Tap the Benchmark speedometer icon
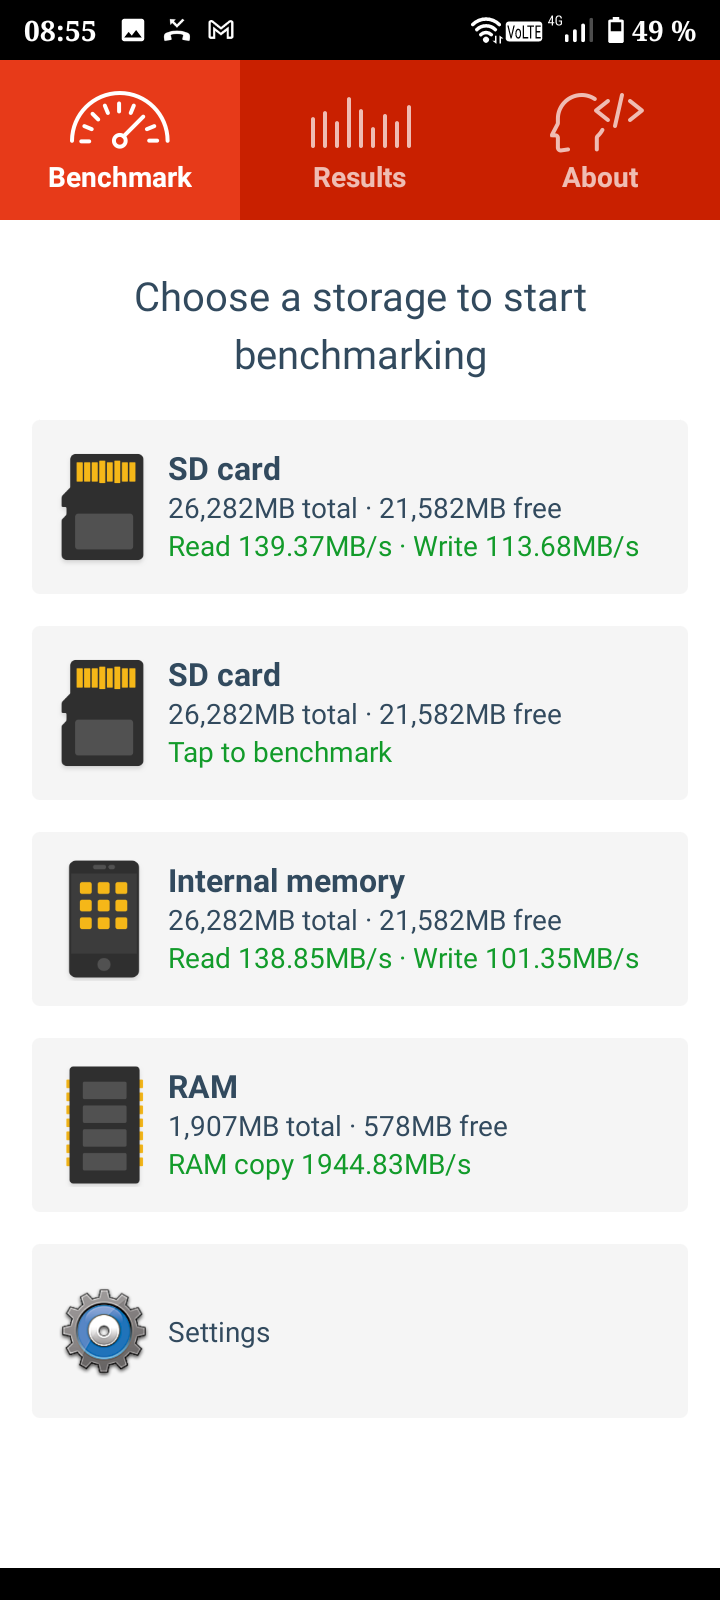Image resolution: width=720 pixels, height=1600 pixels. point(120,121)
